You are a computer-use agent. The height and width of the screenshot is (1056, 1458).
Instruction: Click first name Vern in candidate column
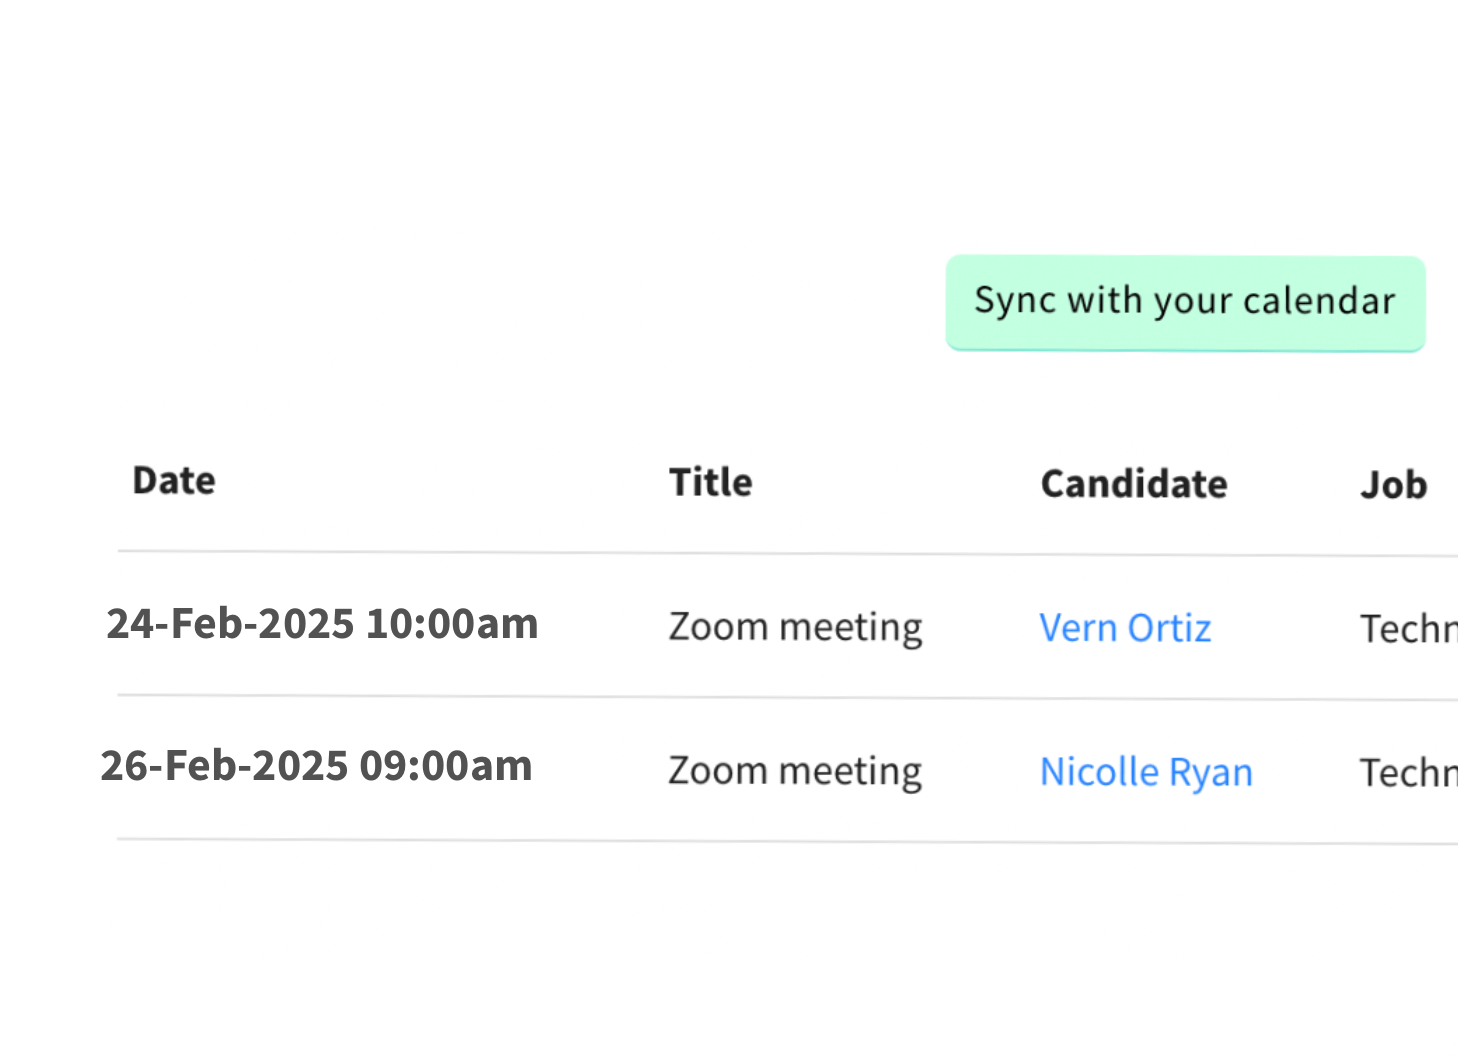(x=1078, y=628)
